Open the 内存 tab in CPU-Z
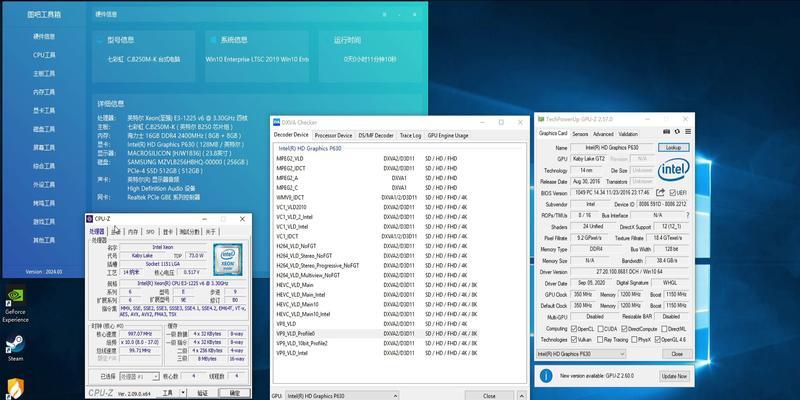The height and width of the screenshot is (400, 800). (x=133, y=232)
